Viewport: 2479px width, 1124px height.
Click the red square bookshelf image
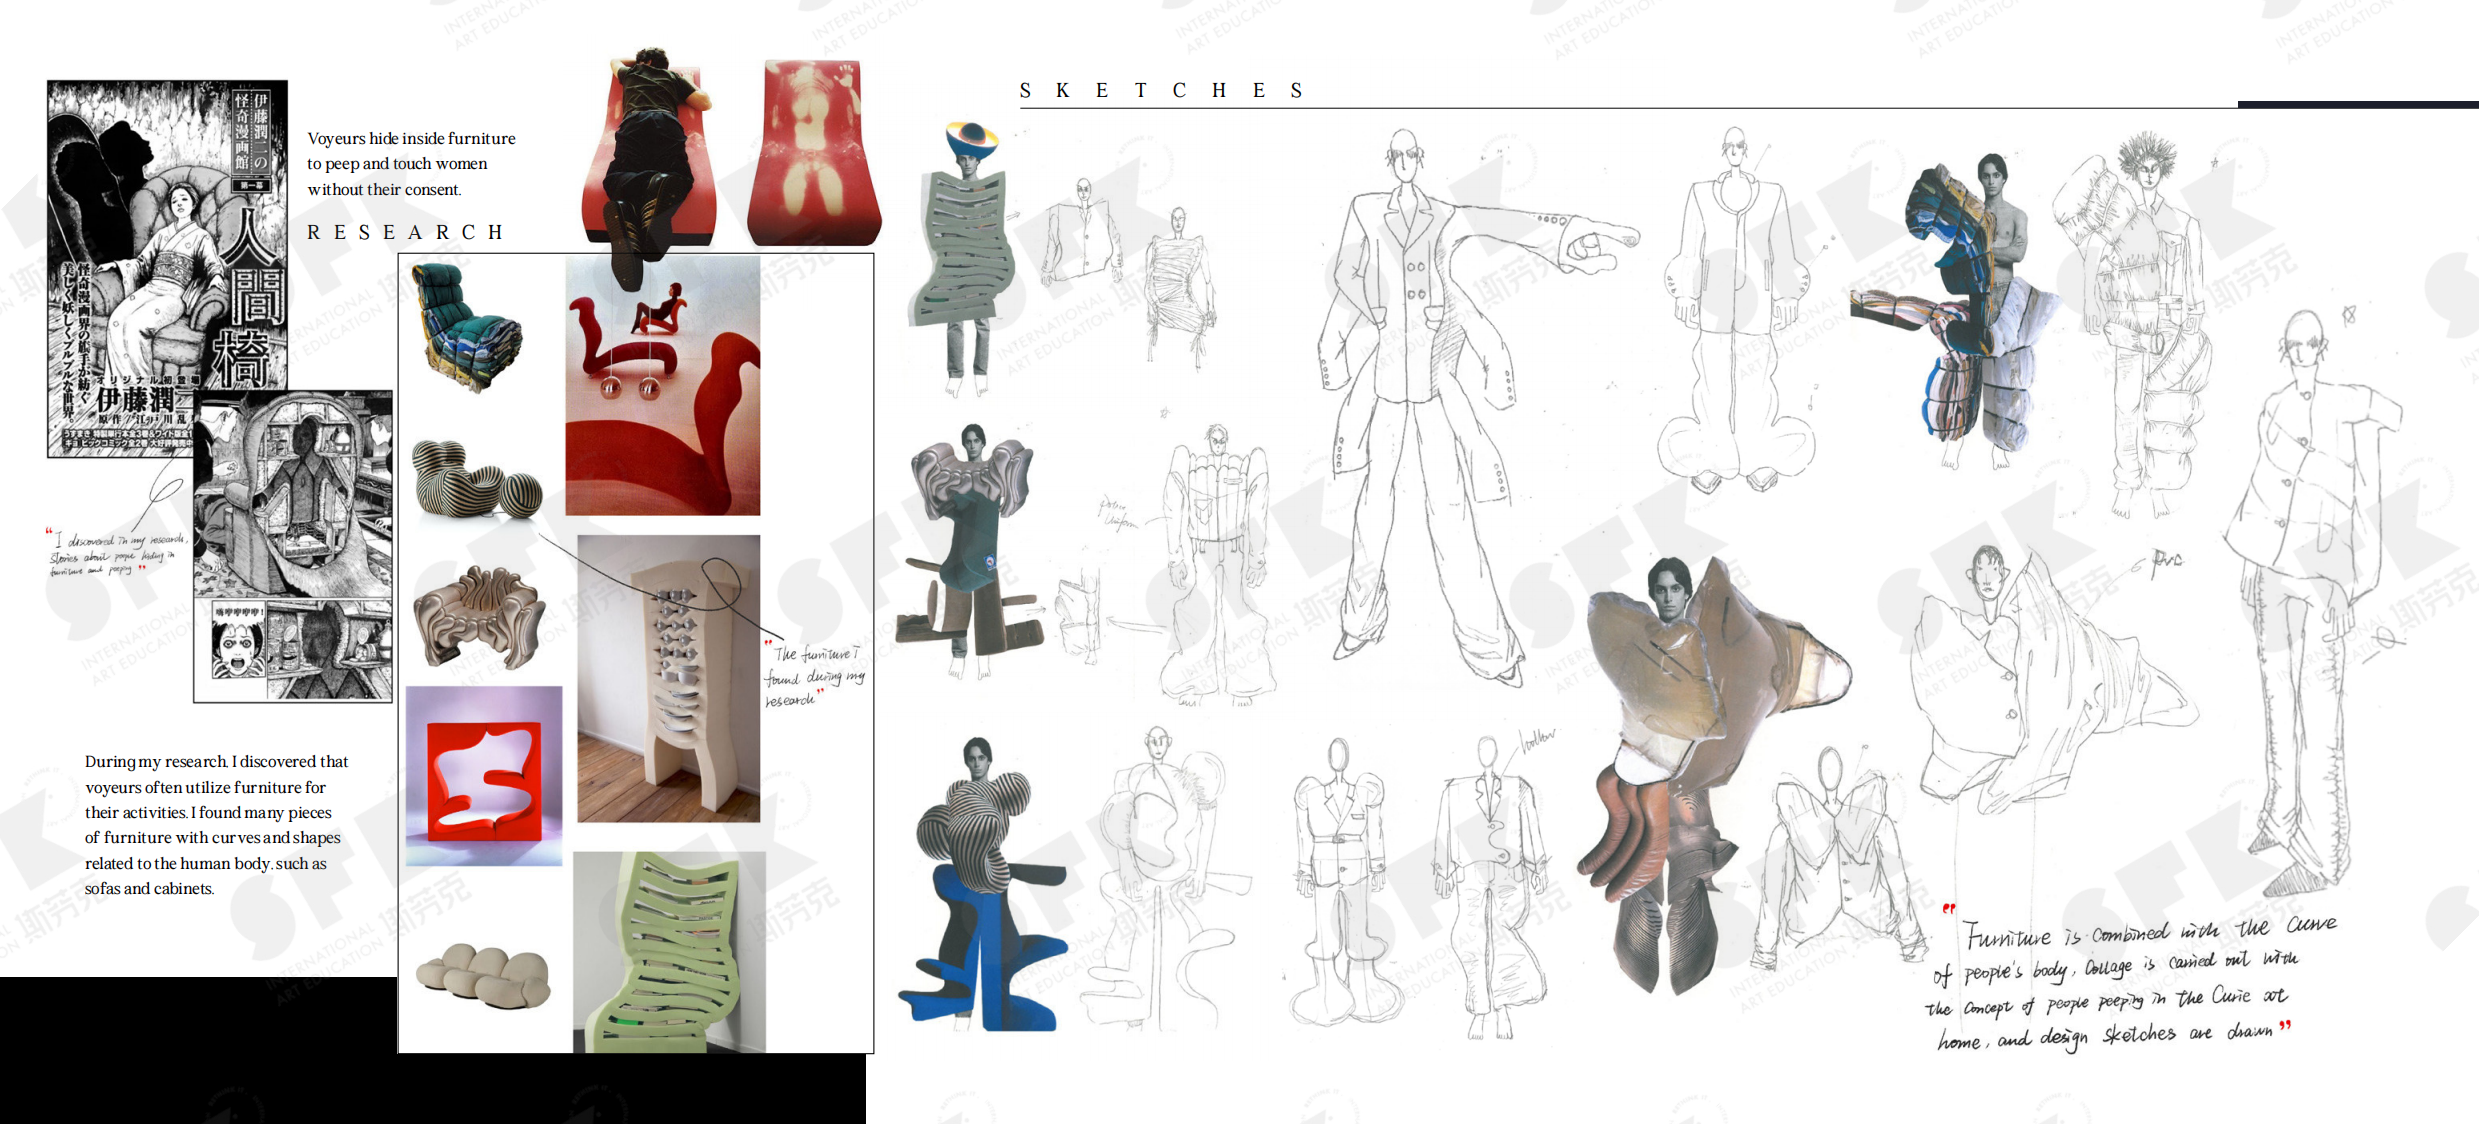pos(484,776)
